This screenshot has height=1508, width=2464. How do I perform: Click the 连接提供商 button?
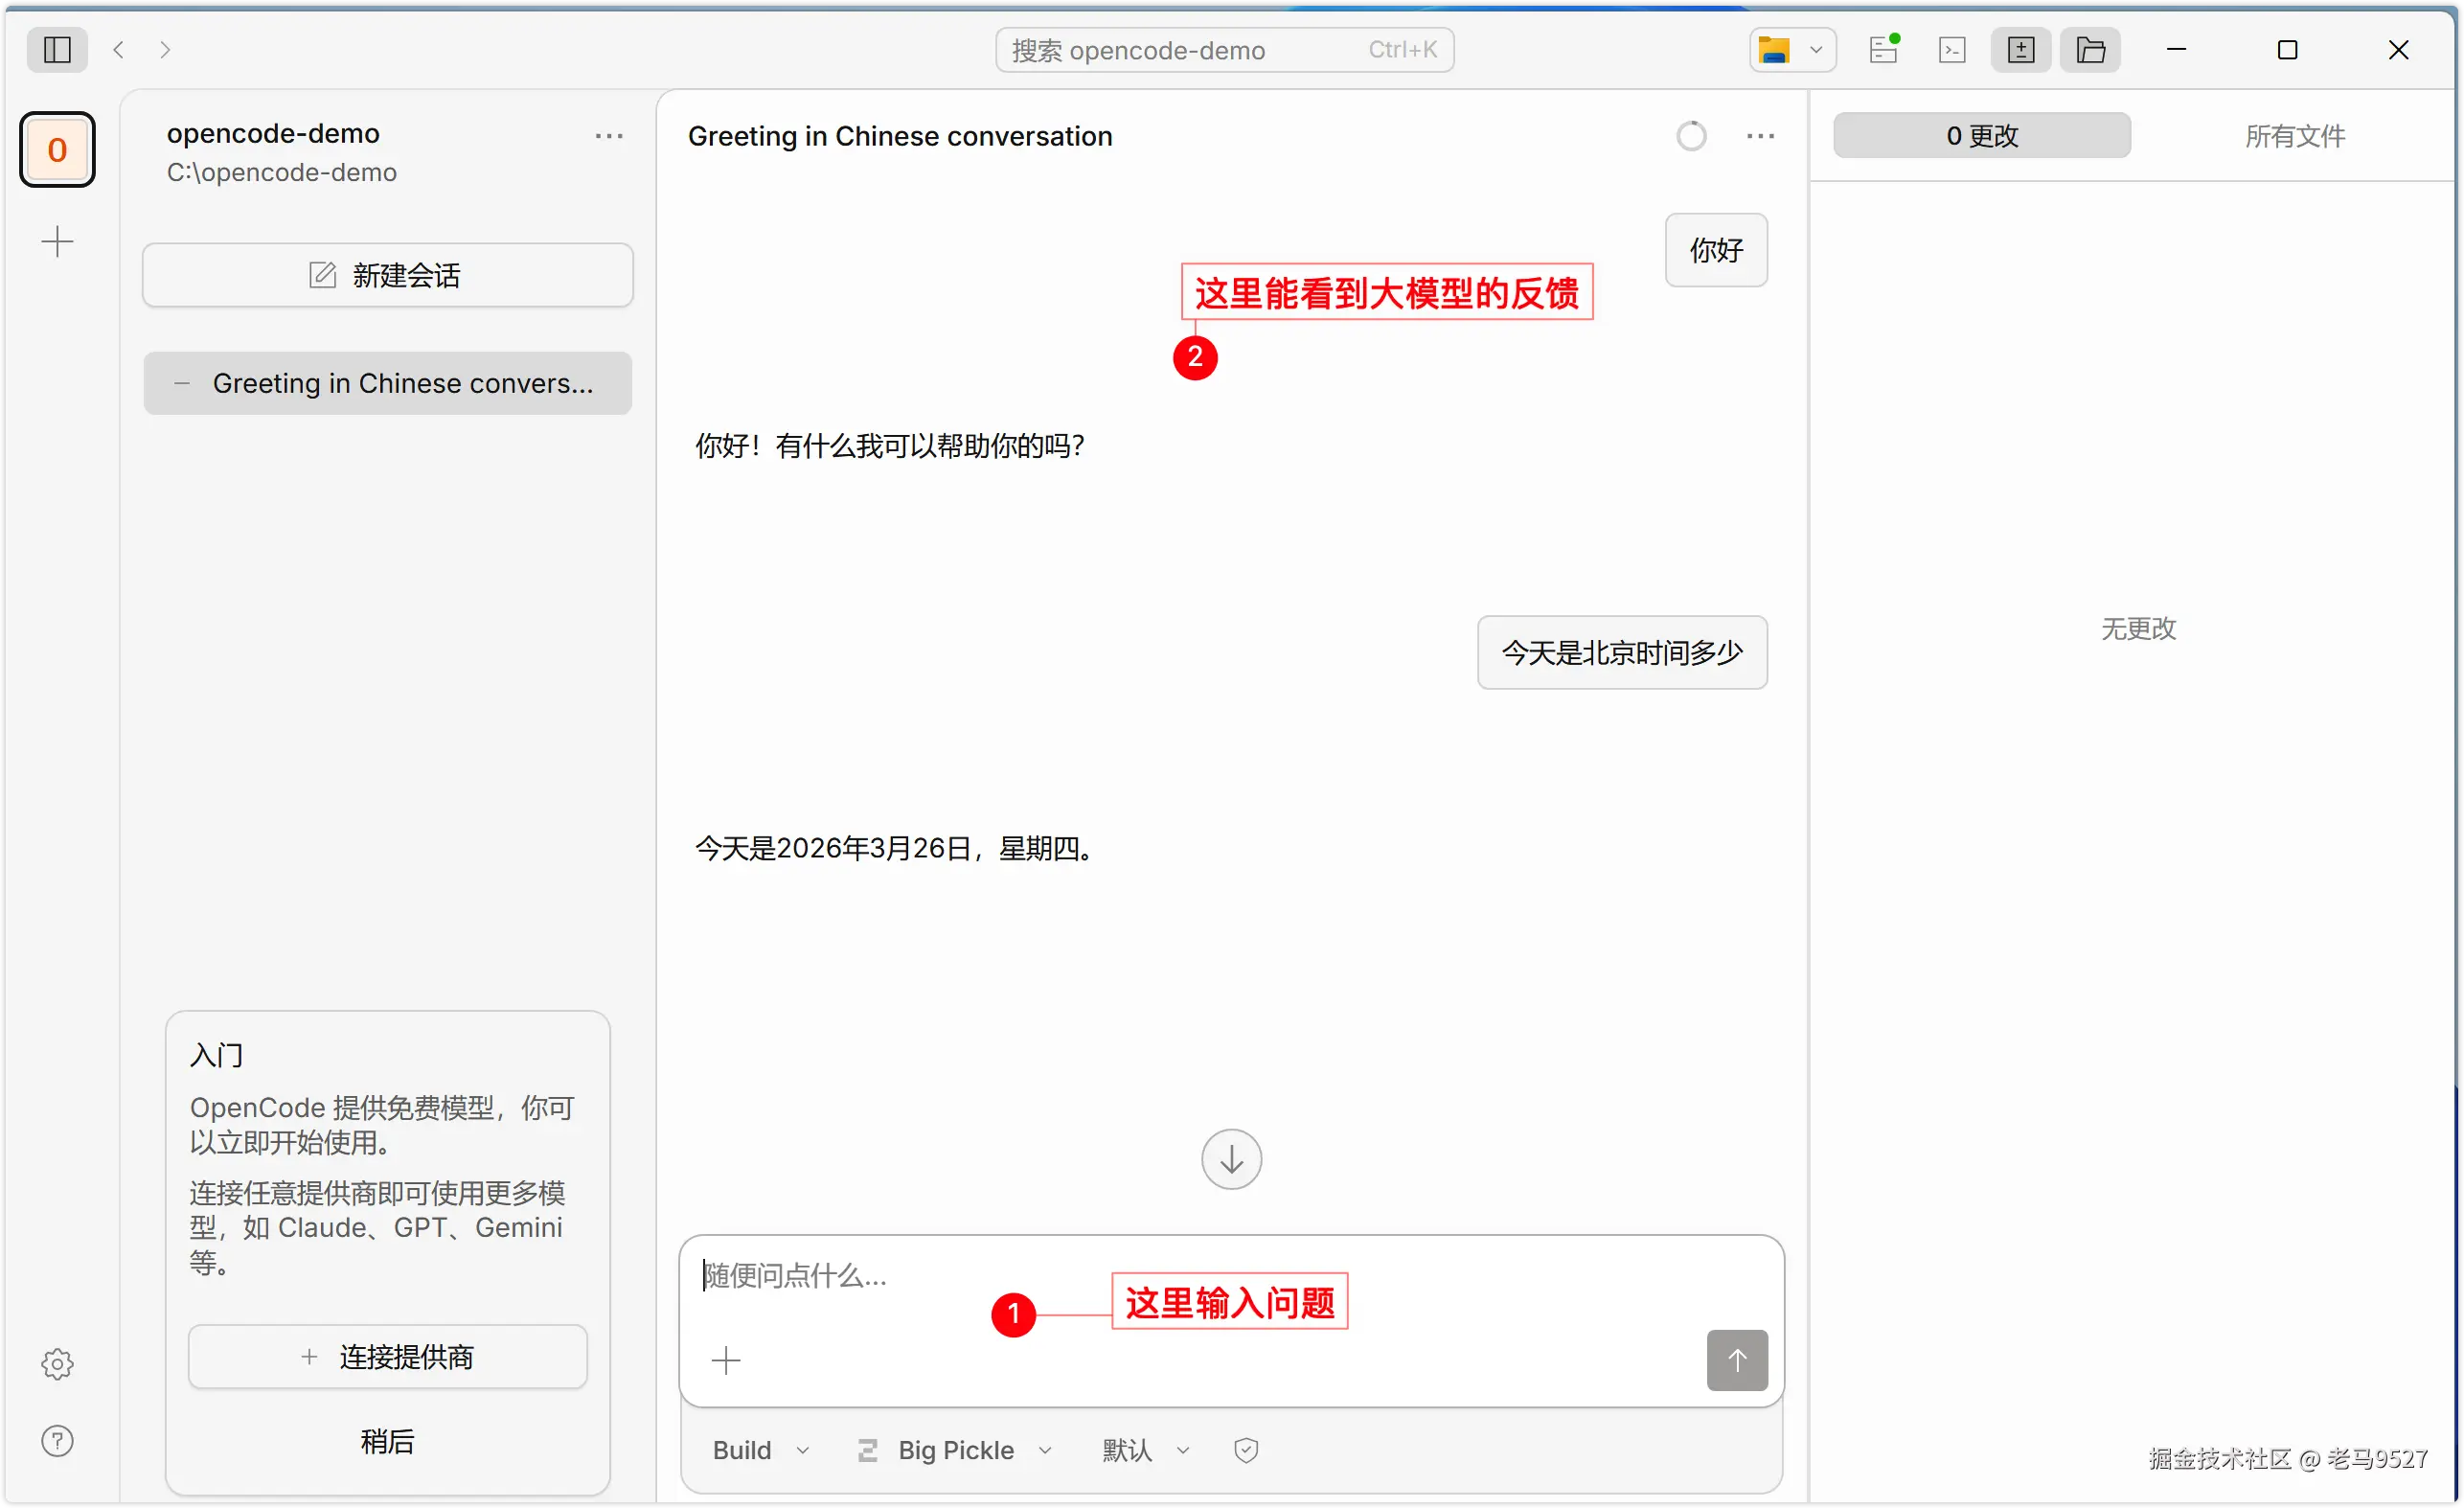click(x=387, y=1356)
